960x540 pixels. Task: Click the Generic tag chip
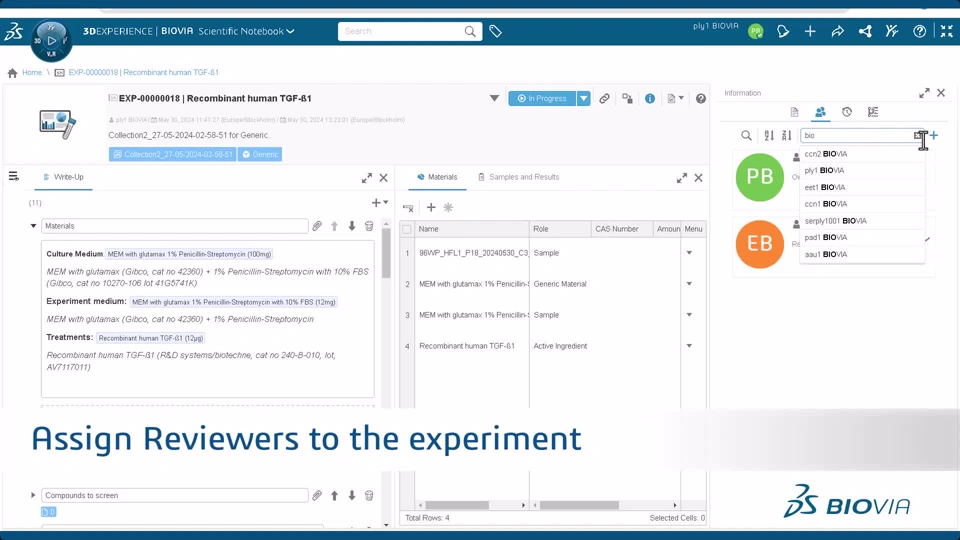tap(260, 154)
